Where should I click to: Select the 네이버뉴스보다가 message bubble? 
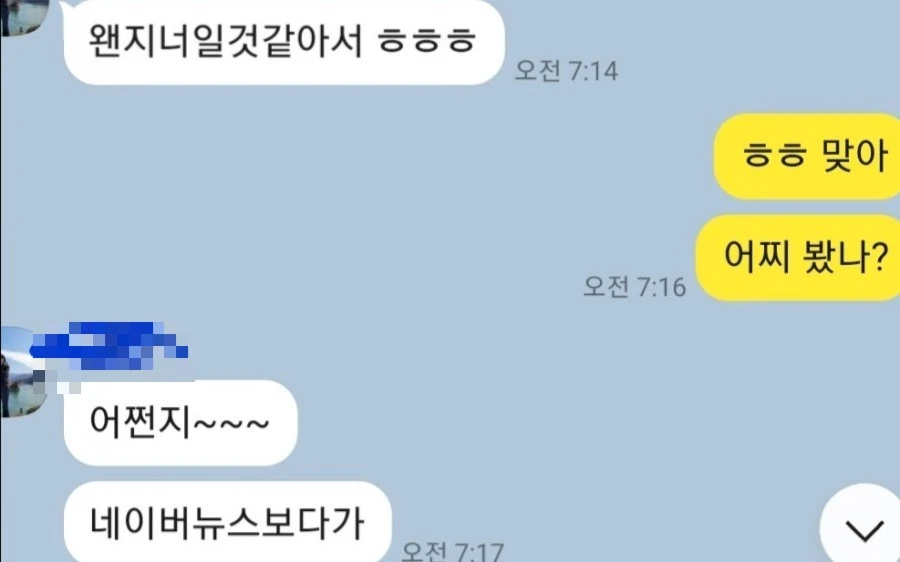(227, 522)
